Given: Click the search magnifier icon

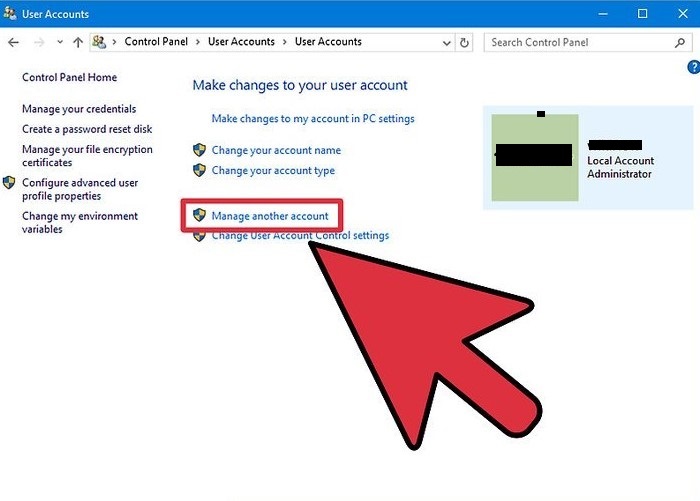Looking at the screenshot, I should click(x=679, y=43).
